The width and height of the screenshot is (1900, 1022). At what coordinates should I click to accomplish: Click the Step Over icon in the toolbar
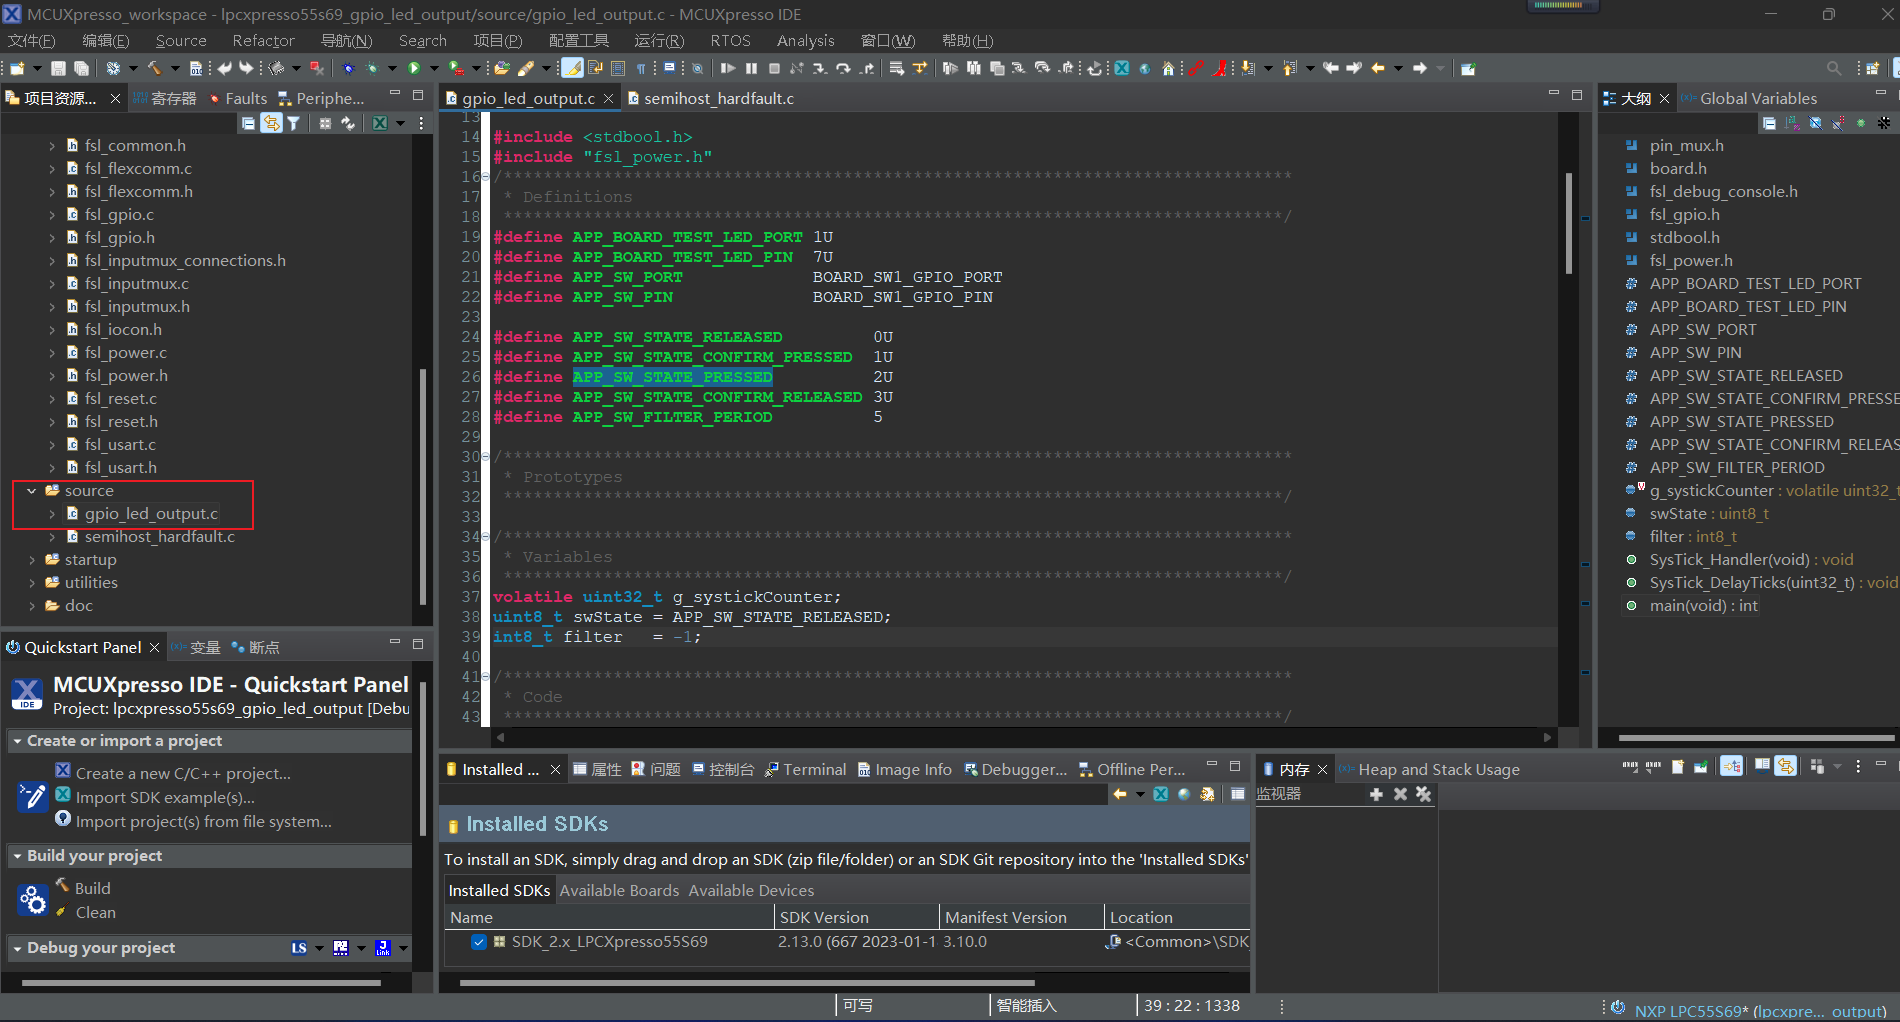(843, 68)
